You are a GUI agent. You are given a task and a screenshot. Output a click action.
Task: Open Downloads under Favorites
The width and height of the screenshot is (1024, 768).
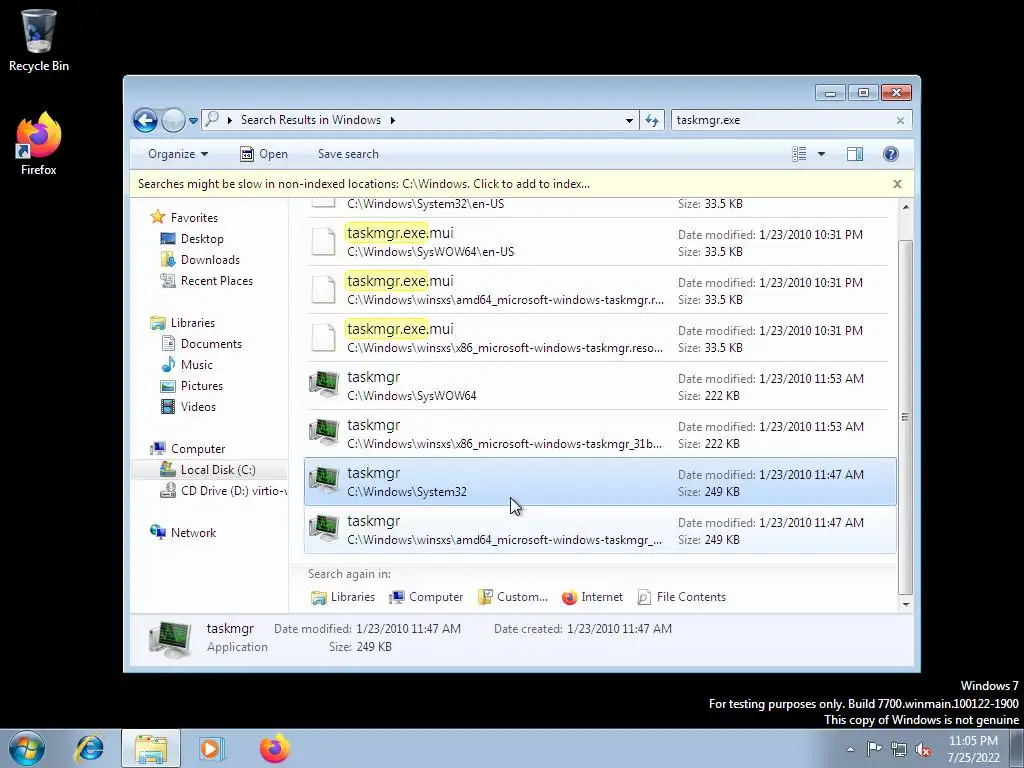point(210,260)
